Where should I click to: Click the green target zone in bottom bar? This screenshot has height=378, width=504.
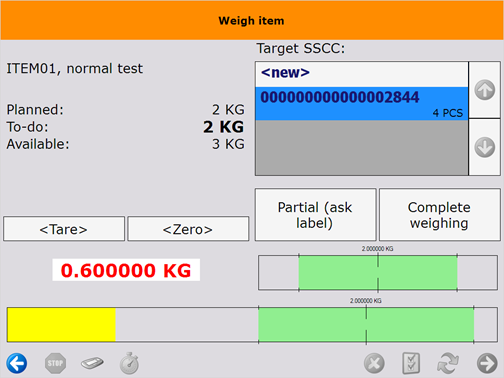pyautogui.click(x=366, y=325)
